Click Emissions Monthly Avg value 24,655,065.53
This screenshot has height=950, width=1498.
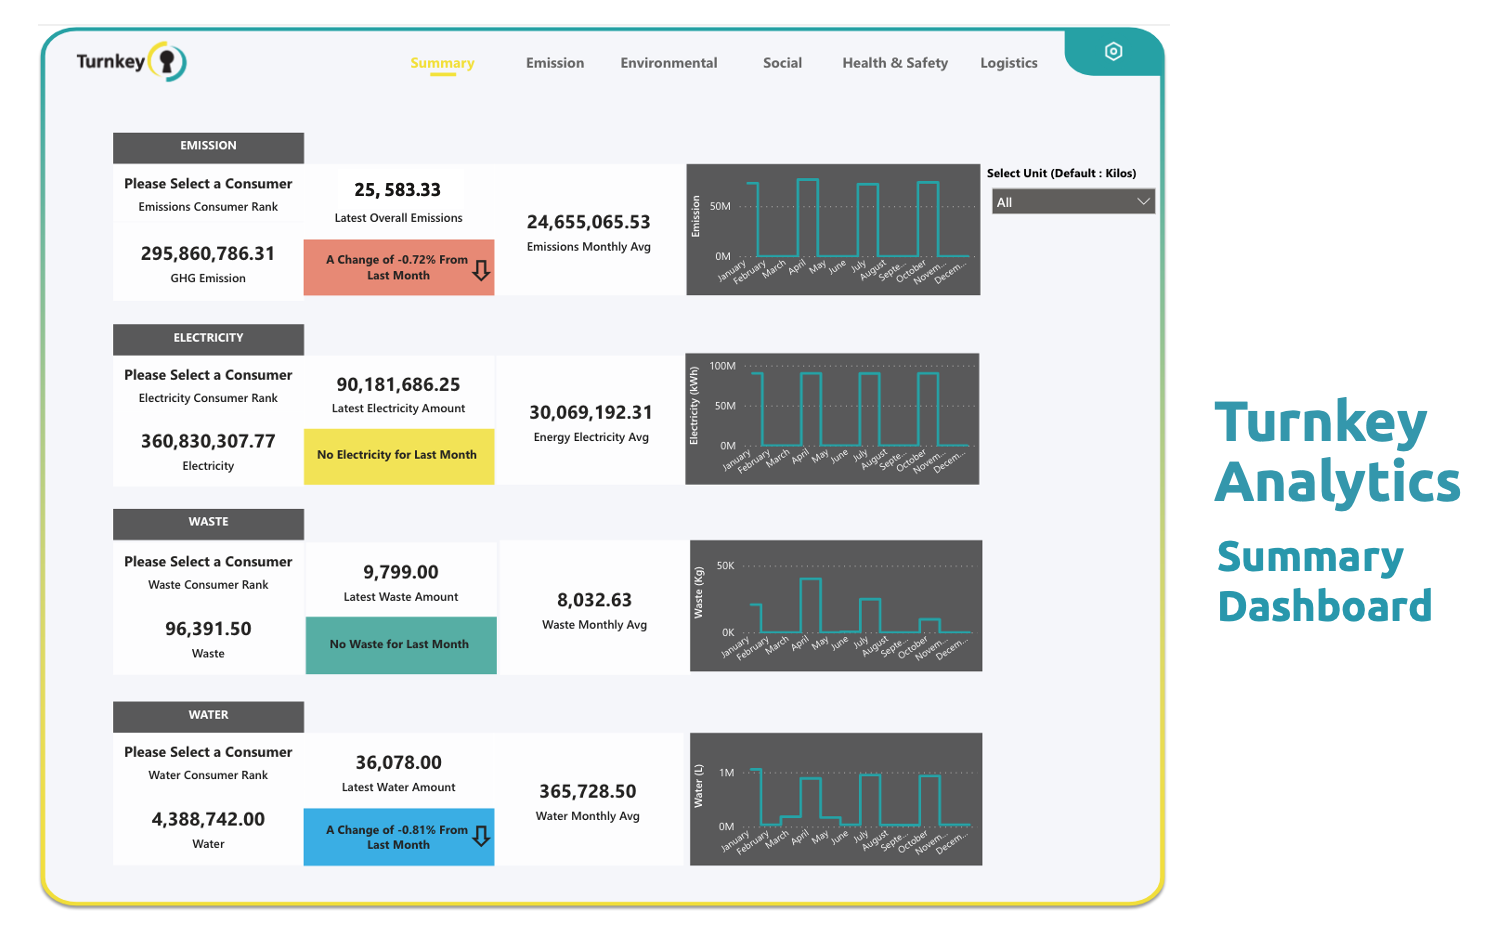589,222
